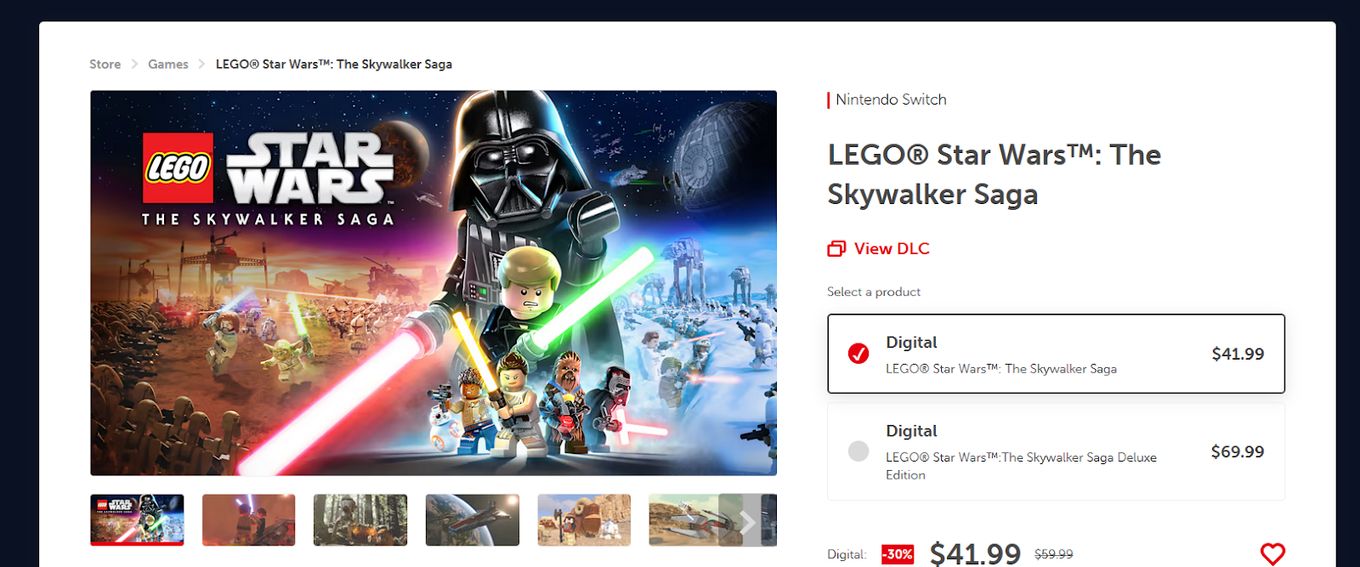Click the breadcrumb chevron after Games
1360x567 pixels.
(202, 64)
